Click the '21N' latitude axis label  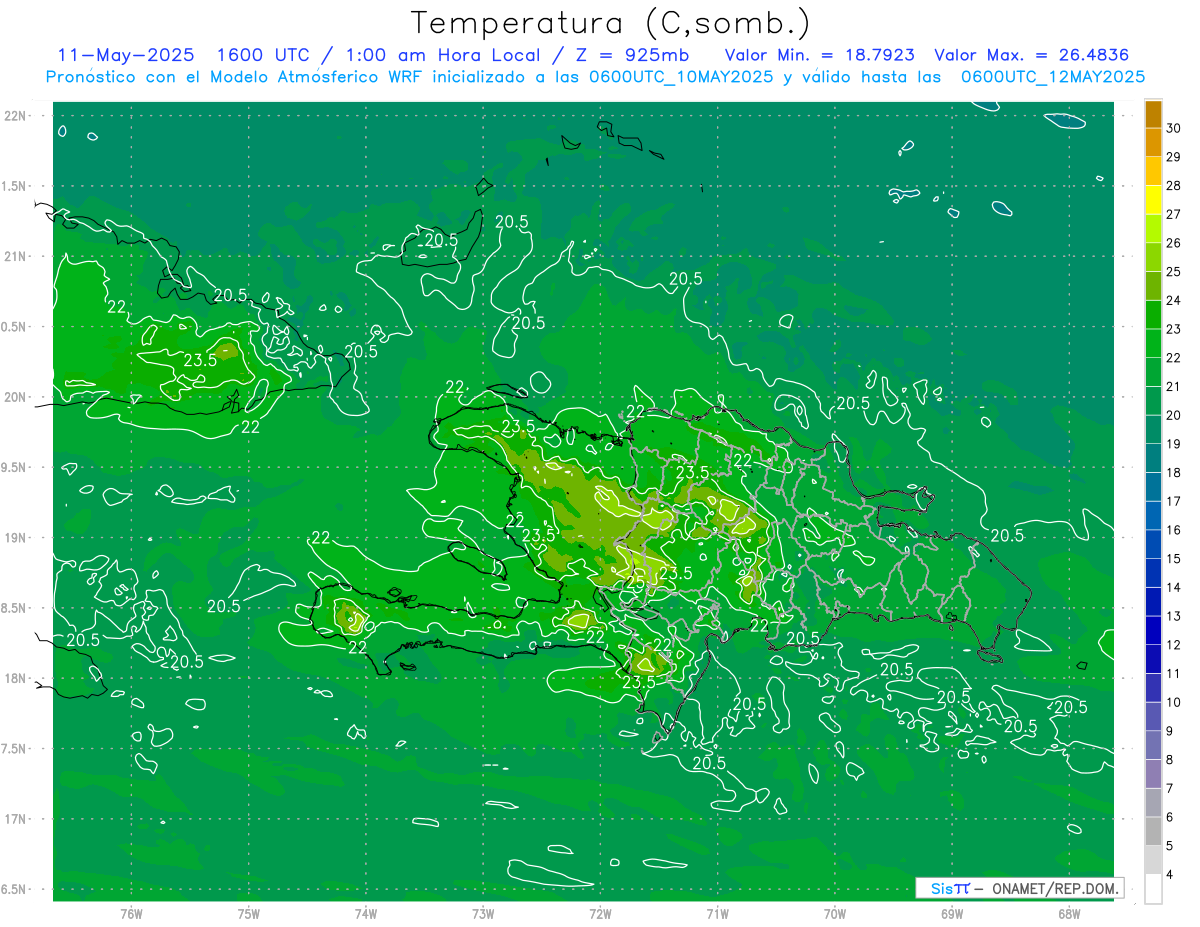point(16,256)
